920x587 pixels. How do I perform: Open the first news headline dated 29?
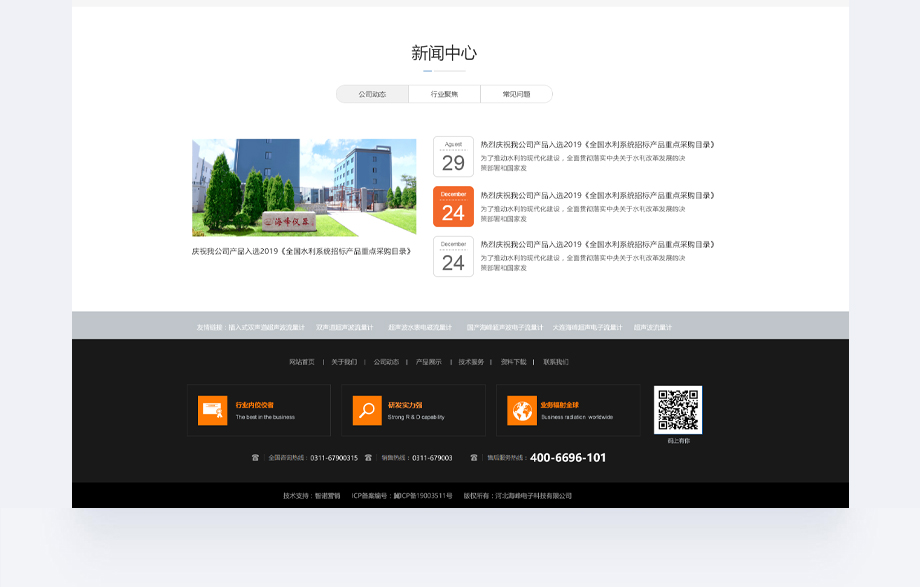[x=597, y=144]
